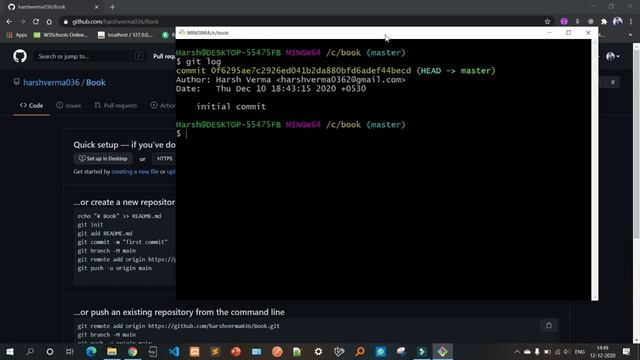This screenshot has width=640, height=360.
Task: Click the taskbar clock and date
Action: click(x=603, y=351)
